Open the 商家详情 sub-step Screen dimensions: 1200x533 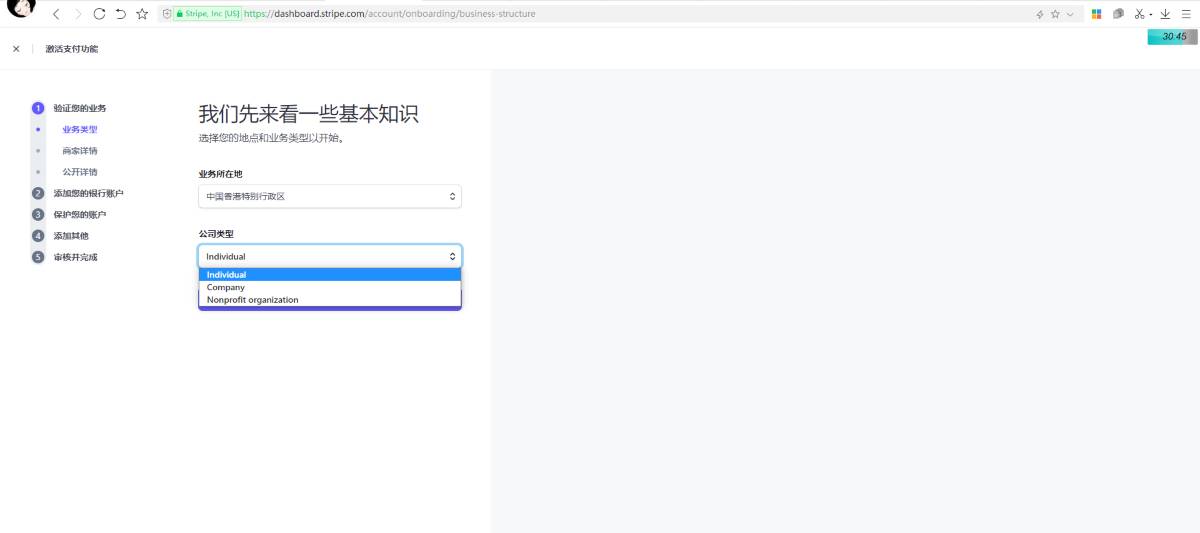click(x=80, y=151)
